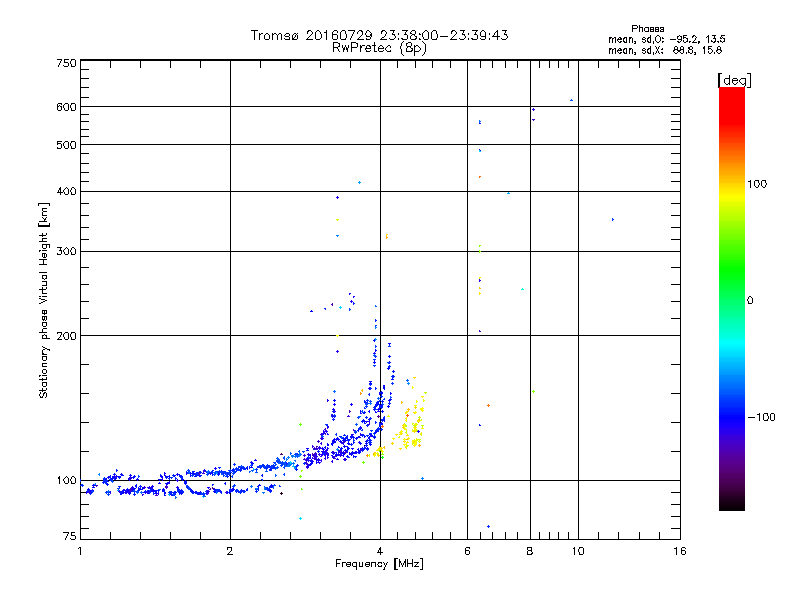Click the y-axis tick label '100'
This screenshot has width=800, height=600.
point(66,481)
